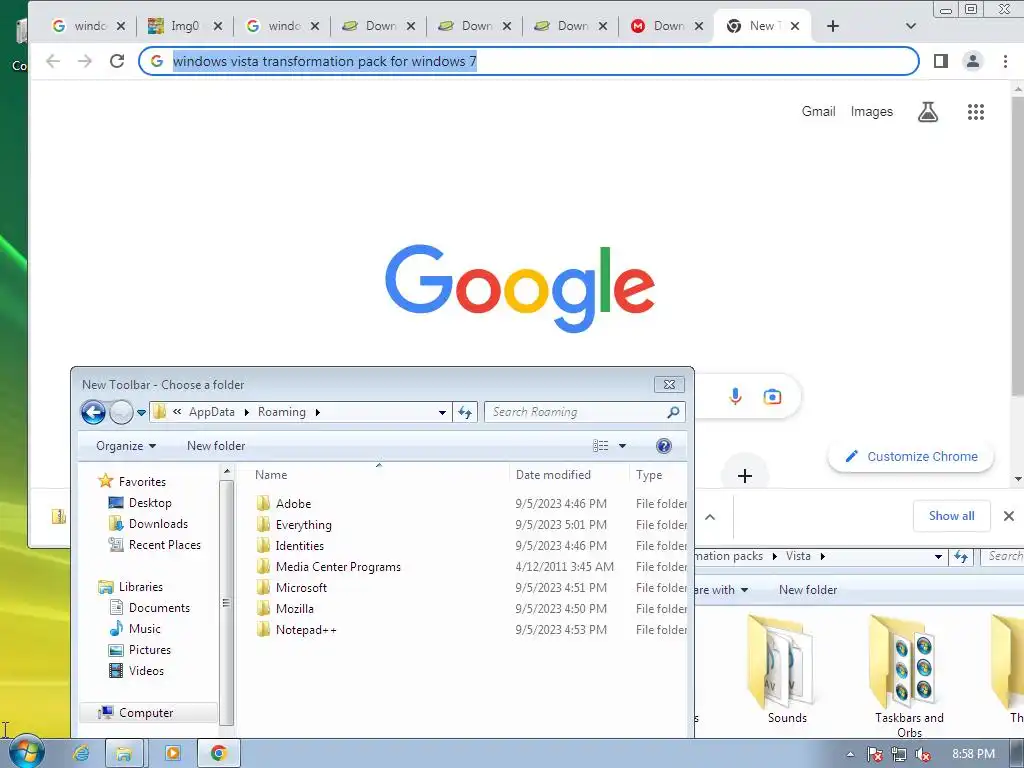The height and width of the screenshot is (768, 1024).
Task: Expand the address bar history dropdown
Action: (x=442, y=412)
